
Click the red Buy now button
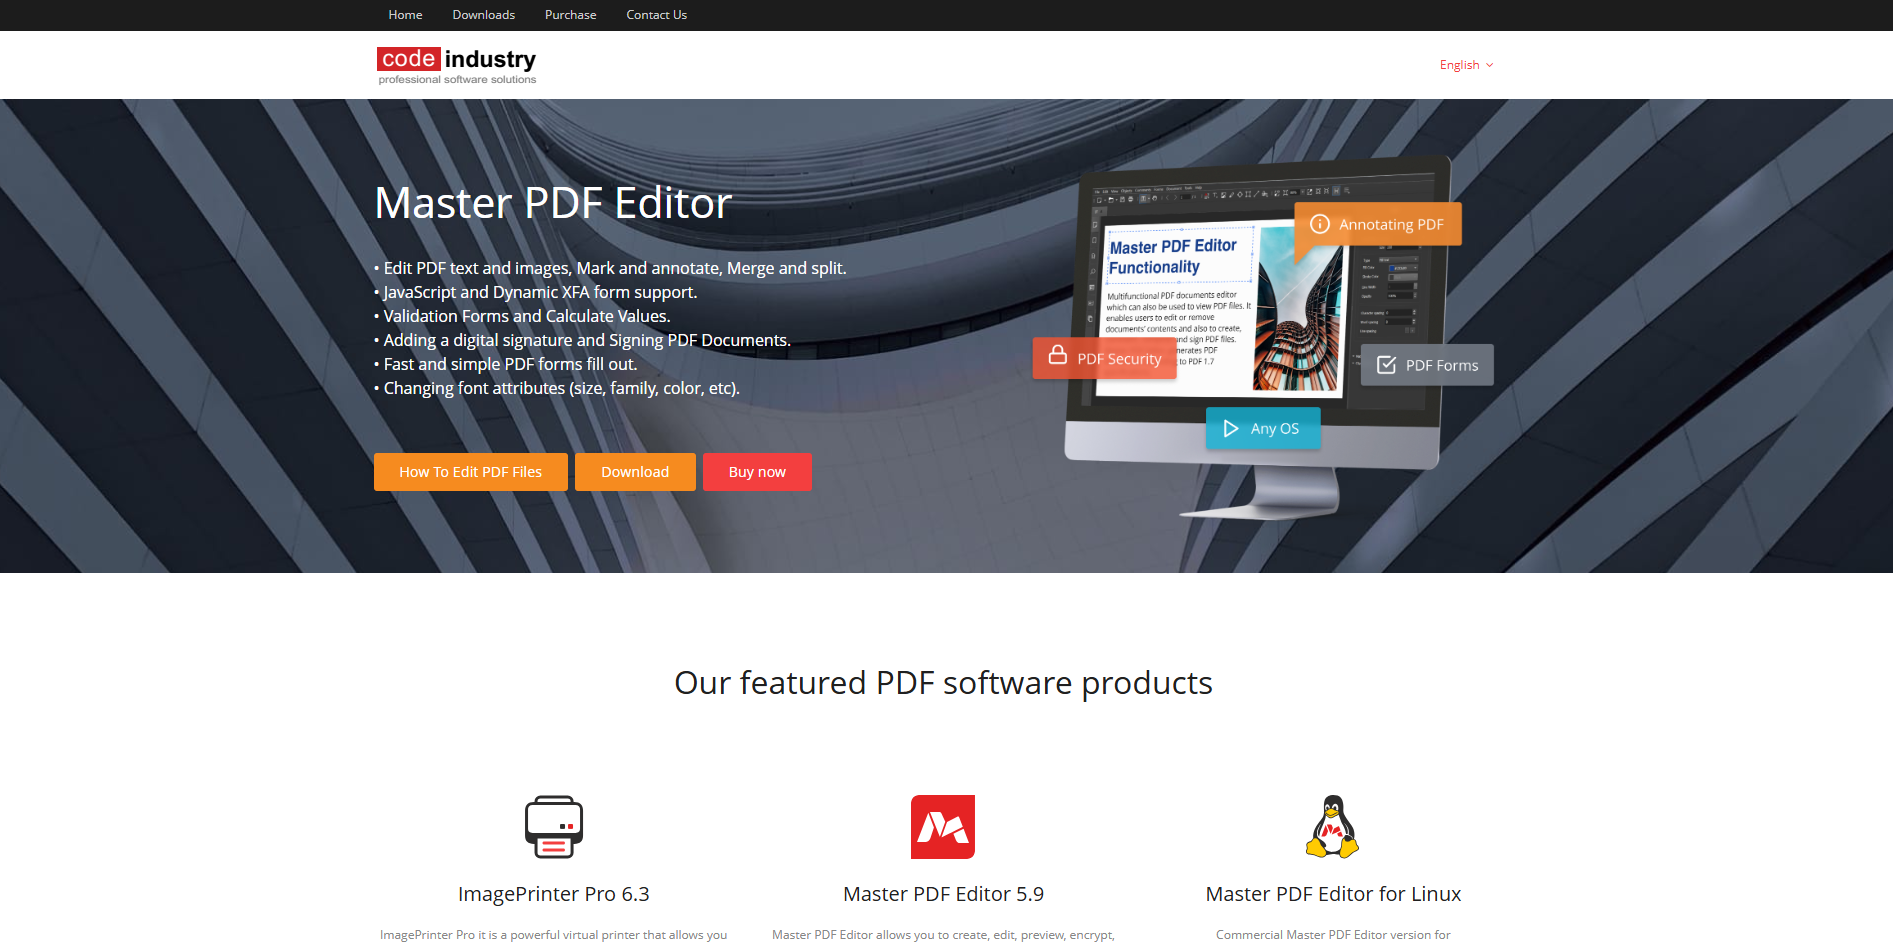(x=757, y=472)
